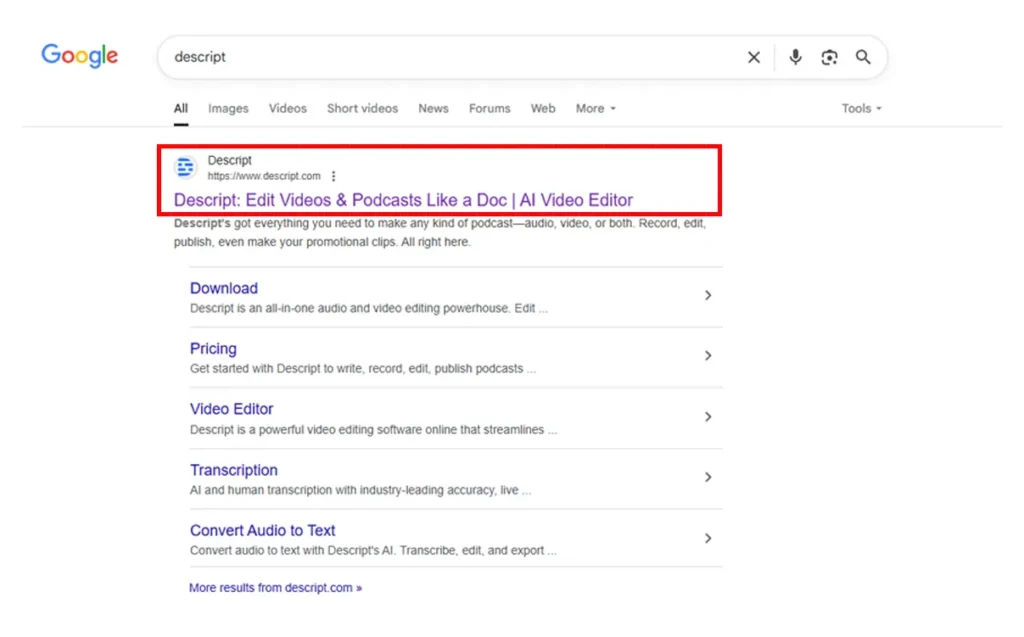The height and width of the screenshot is (637, 1024).
Task: Click 'Descript is a powerful video editing' description
Action: (373, 430)
